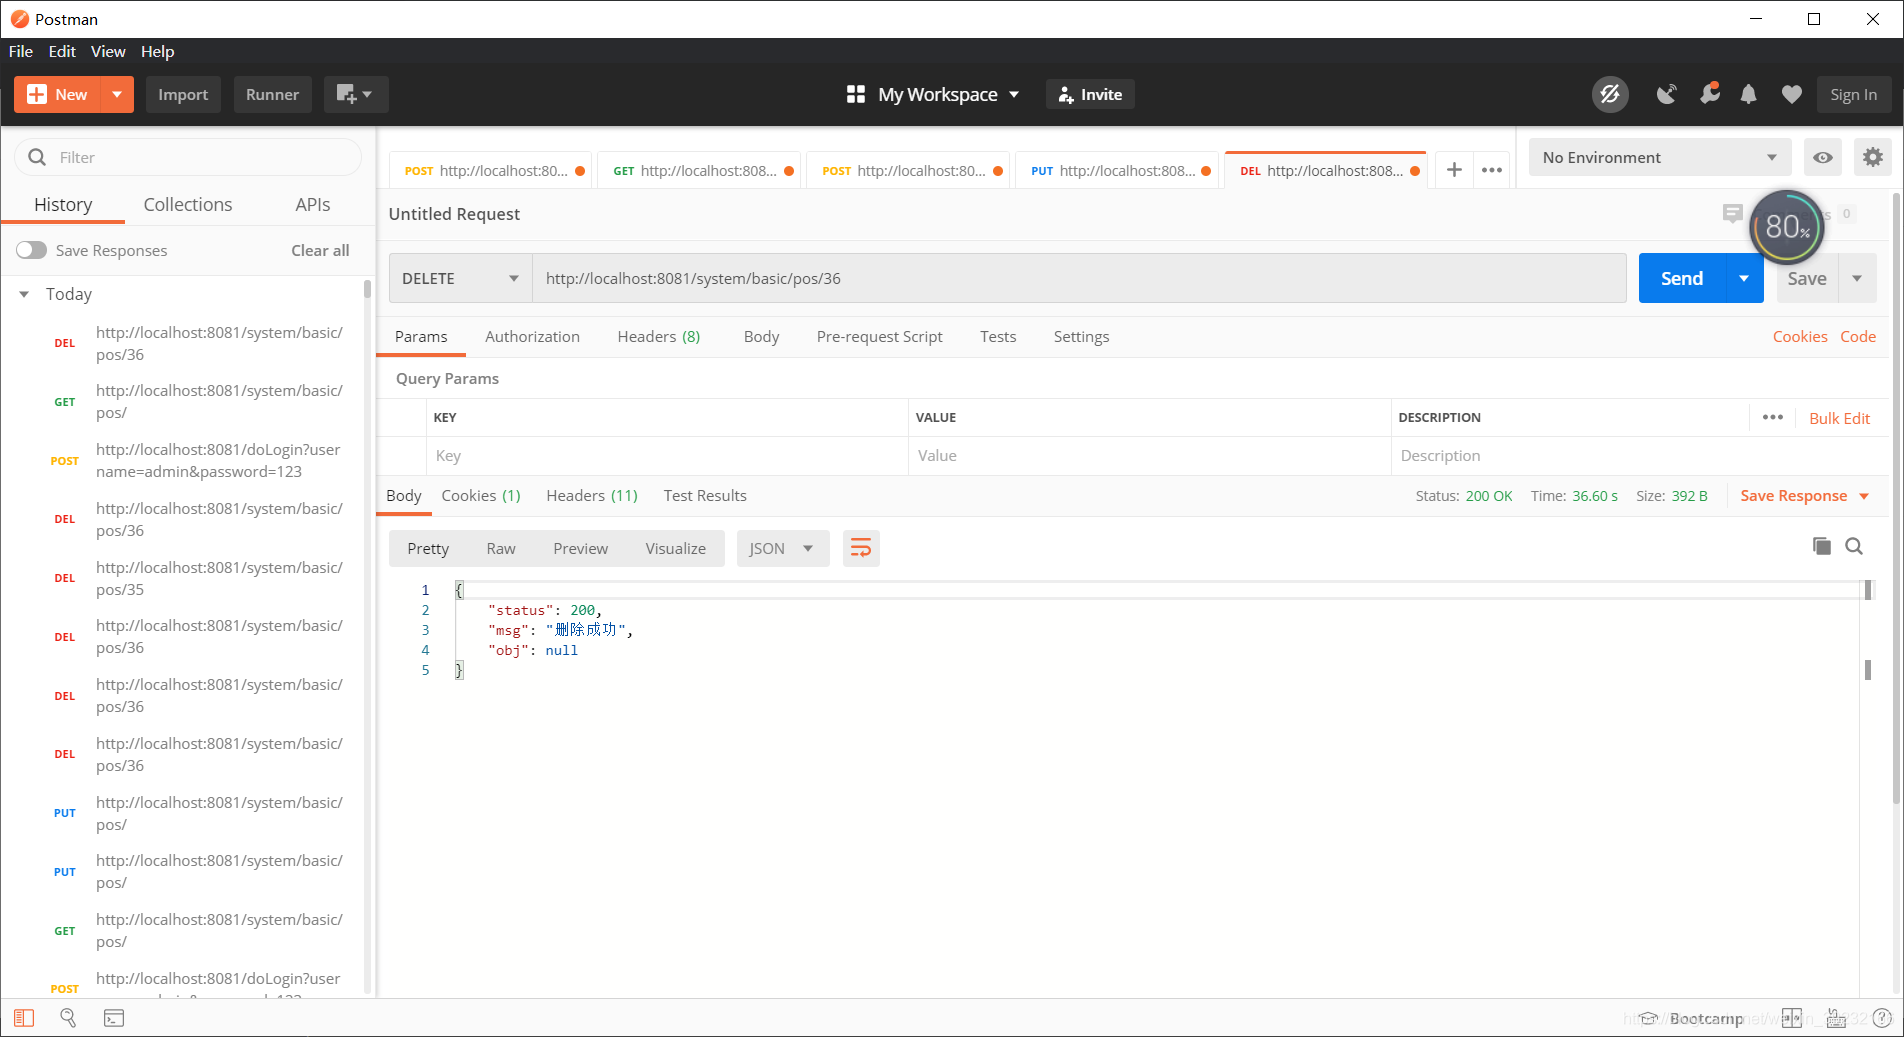Open the Postman console icon
This screenshot has width=1904, height=1037.
114,1018
